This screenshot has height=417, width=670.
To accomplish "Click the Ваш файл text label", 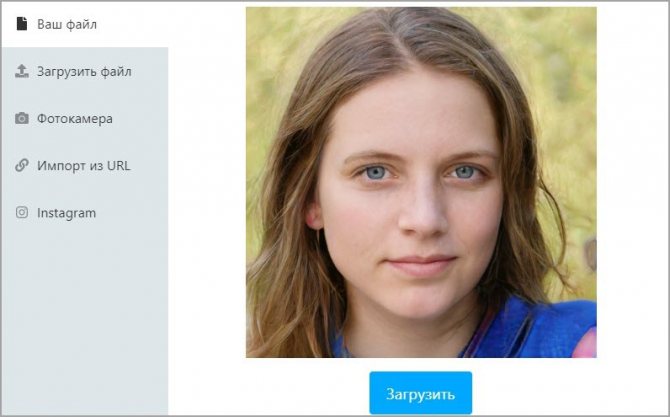I will tap(67, 24).
